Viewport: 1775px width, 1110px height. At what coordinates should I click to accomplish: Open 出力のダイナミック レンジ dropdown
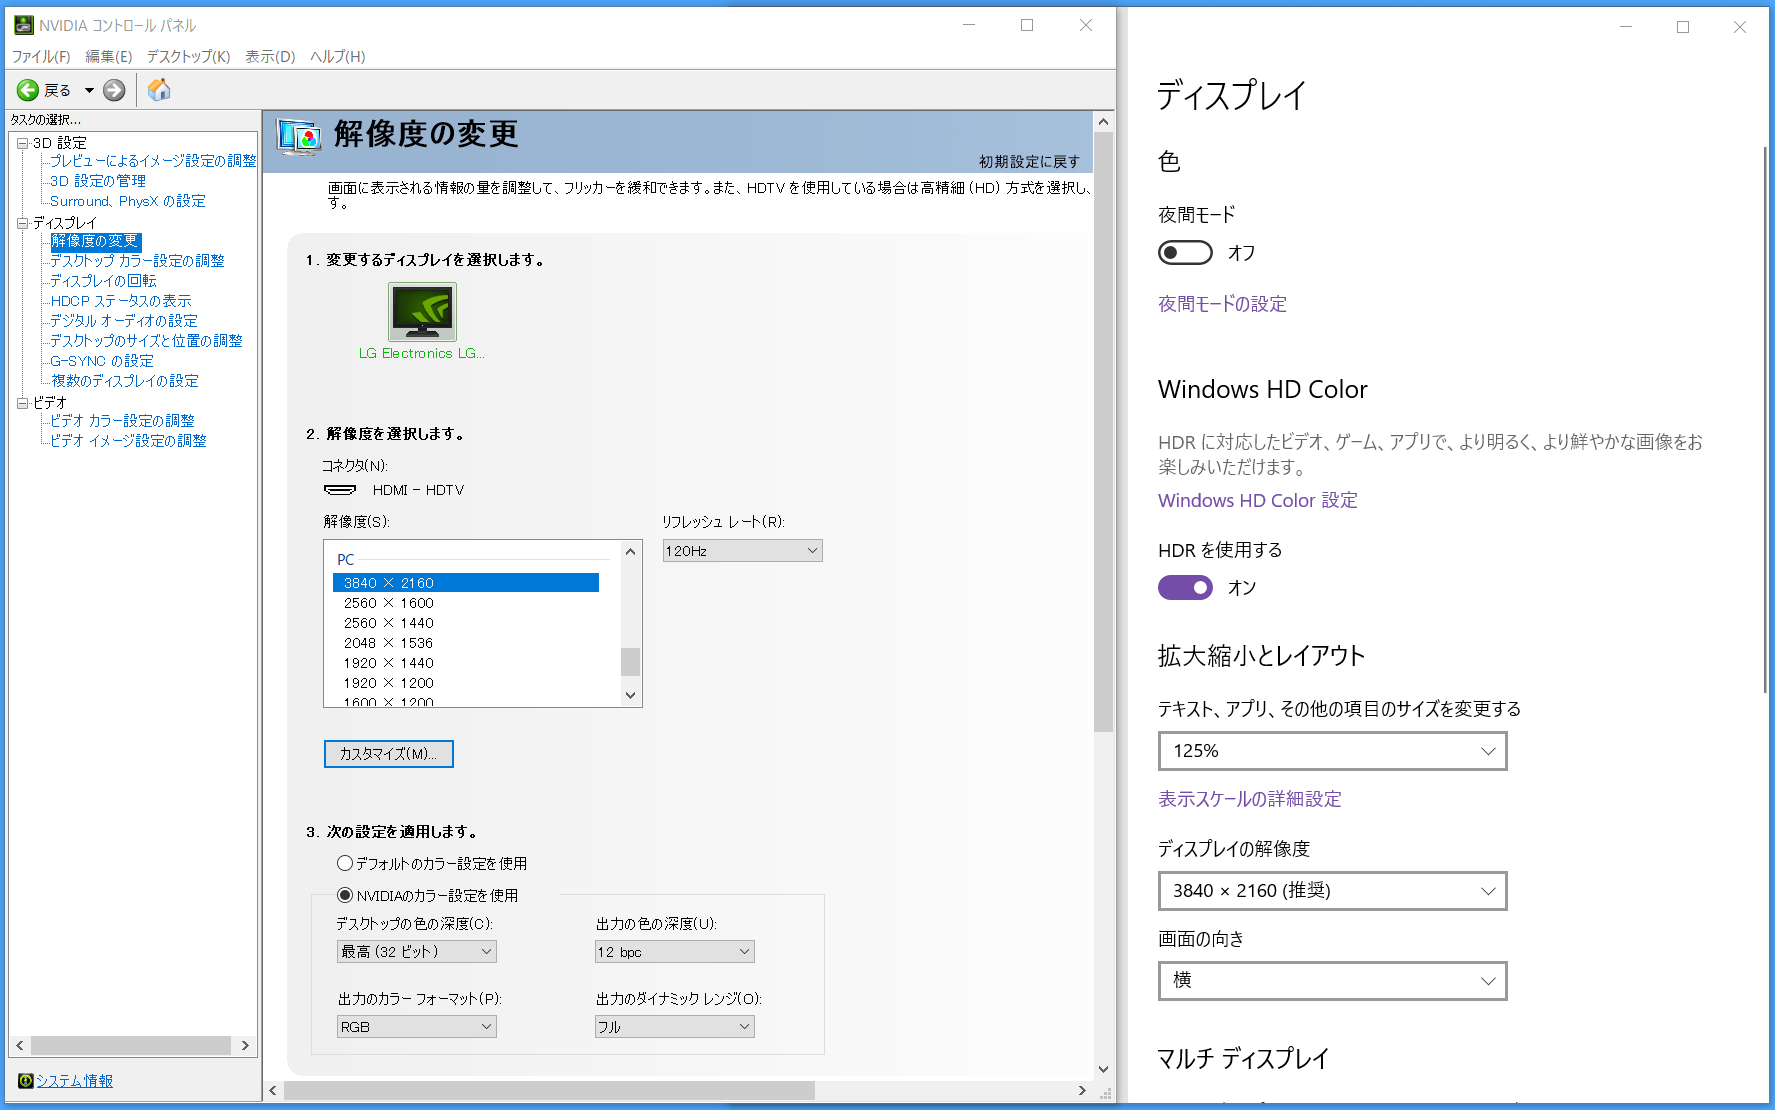click(675, 1027)
